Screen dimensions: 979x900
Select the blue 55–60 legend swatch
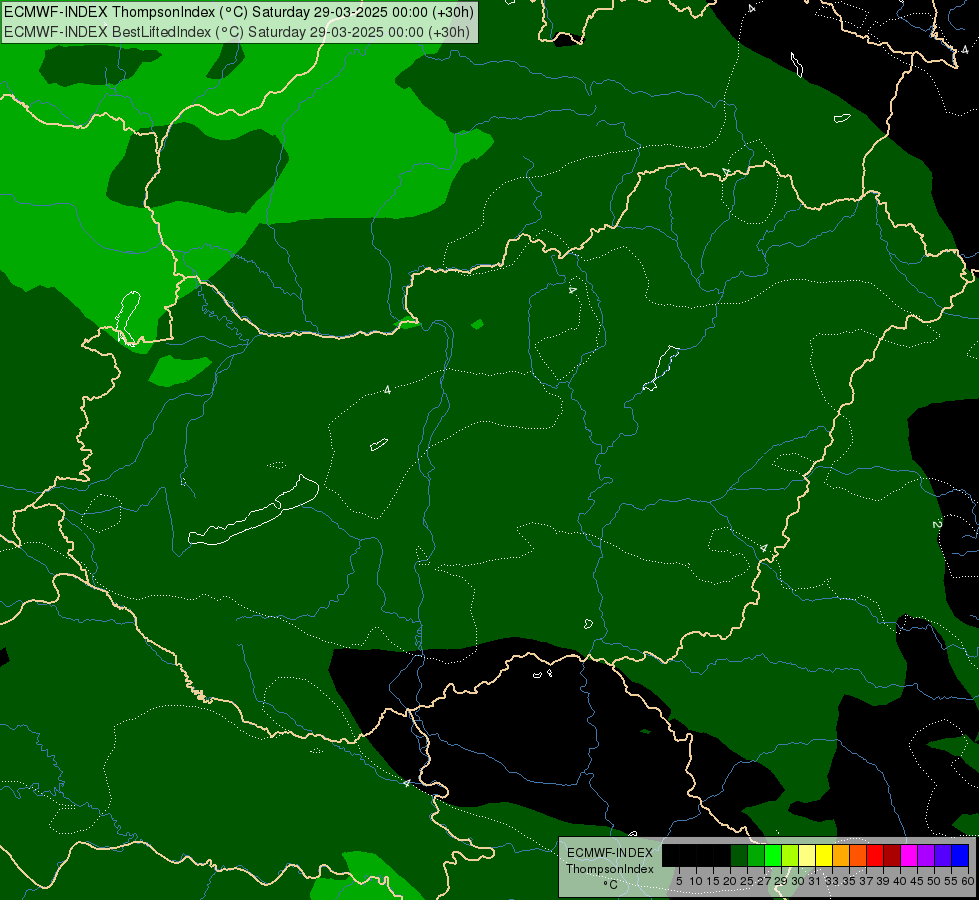coord(960,855)
